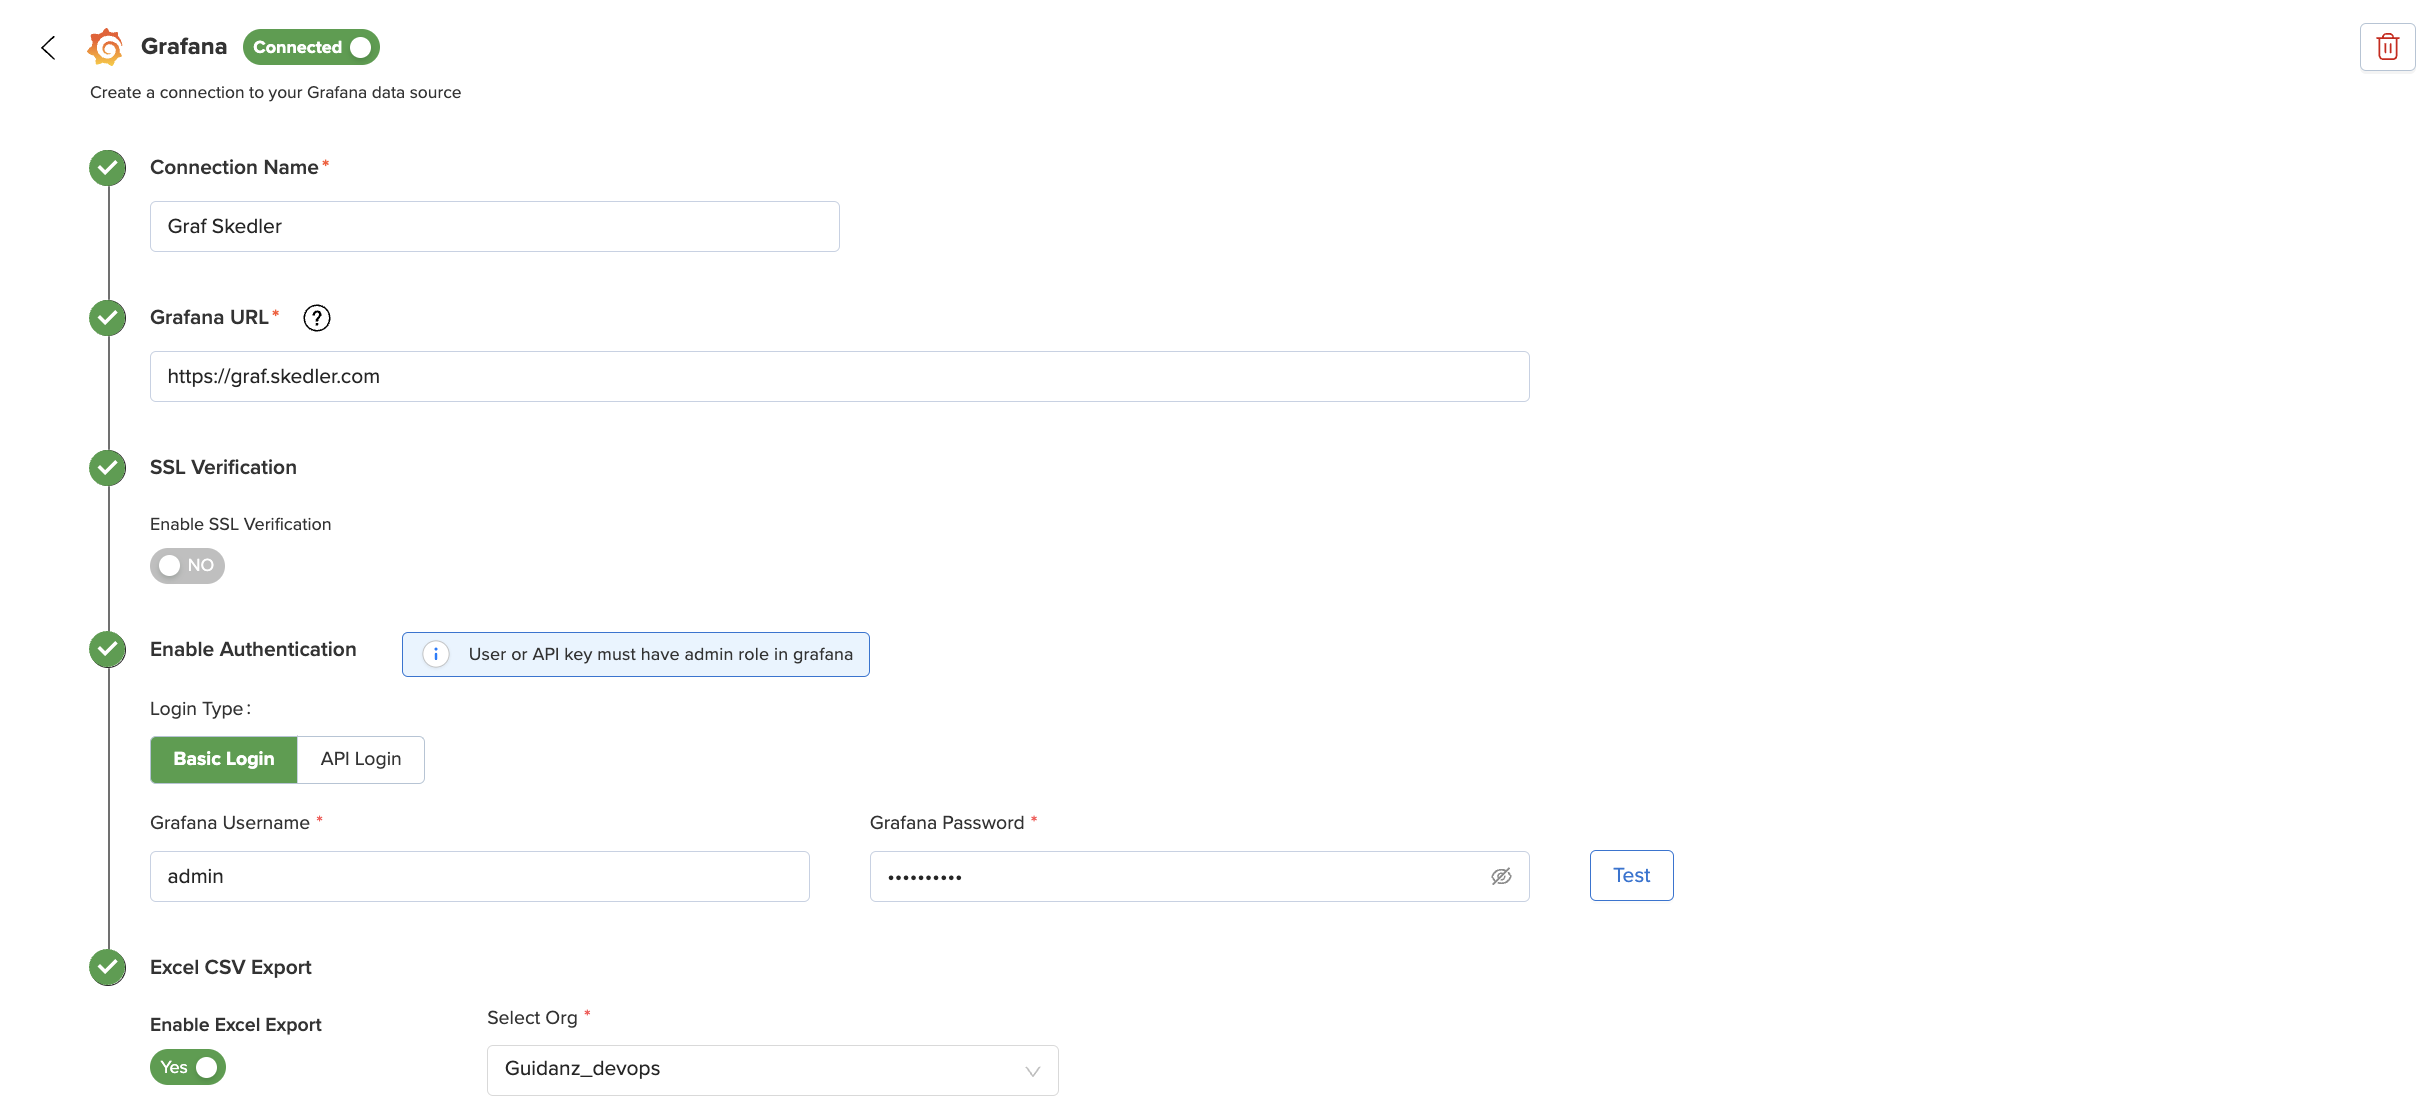Click the SSL Verification green checkmark
Screen dimensions: 2432x1108
pos(108,468)
